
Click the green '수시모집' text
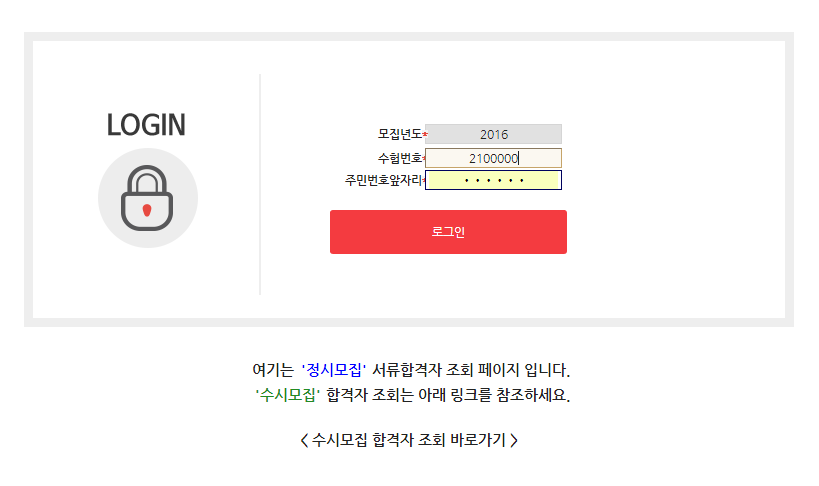[x=288, y=394]
